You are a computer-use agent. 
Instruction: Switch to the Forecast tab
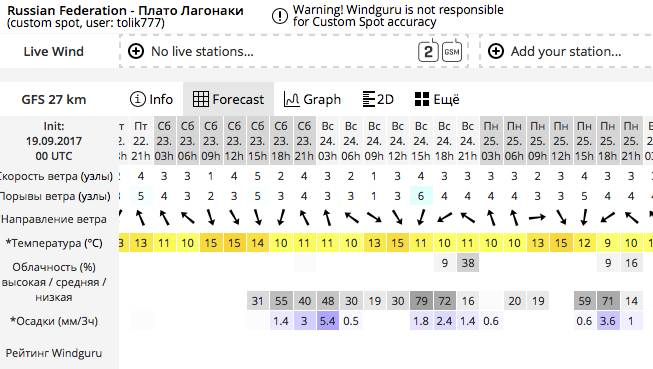tap(228, 99)
